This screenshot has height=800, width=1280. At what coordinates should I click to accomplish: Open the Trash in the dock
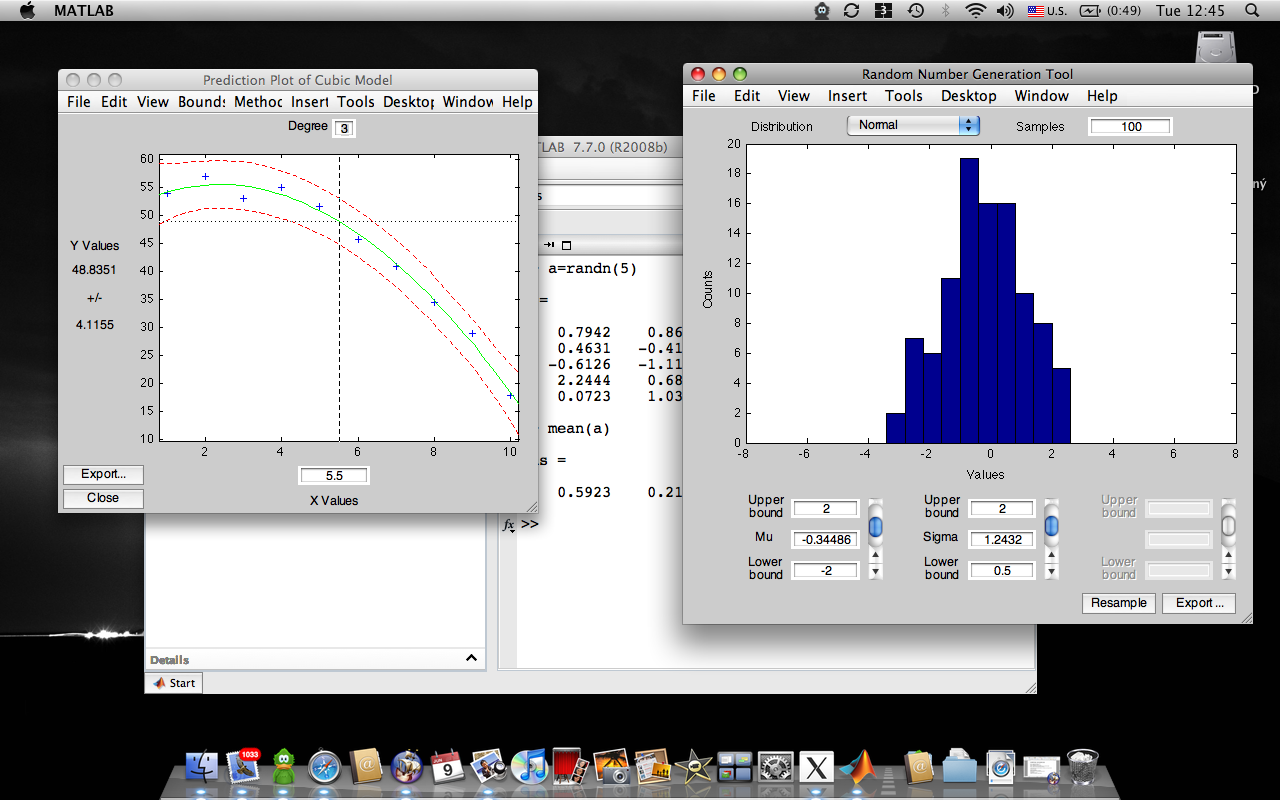click(x=1083, y=767)
